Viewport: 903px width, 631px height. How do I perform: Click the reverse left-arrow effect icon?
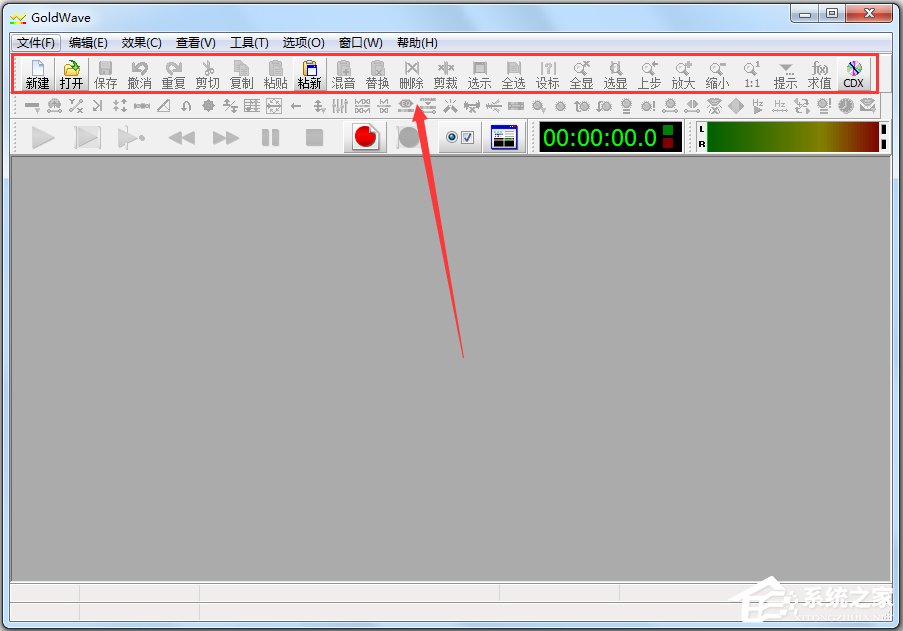point(296,106)
